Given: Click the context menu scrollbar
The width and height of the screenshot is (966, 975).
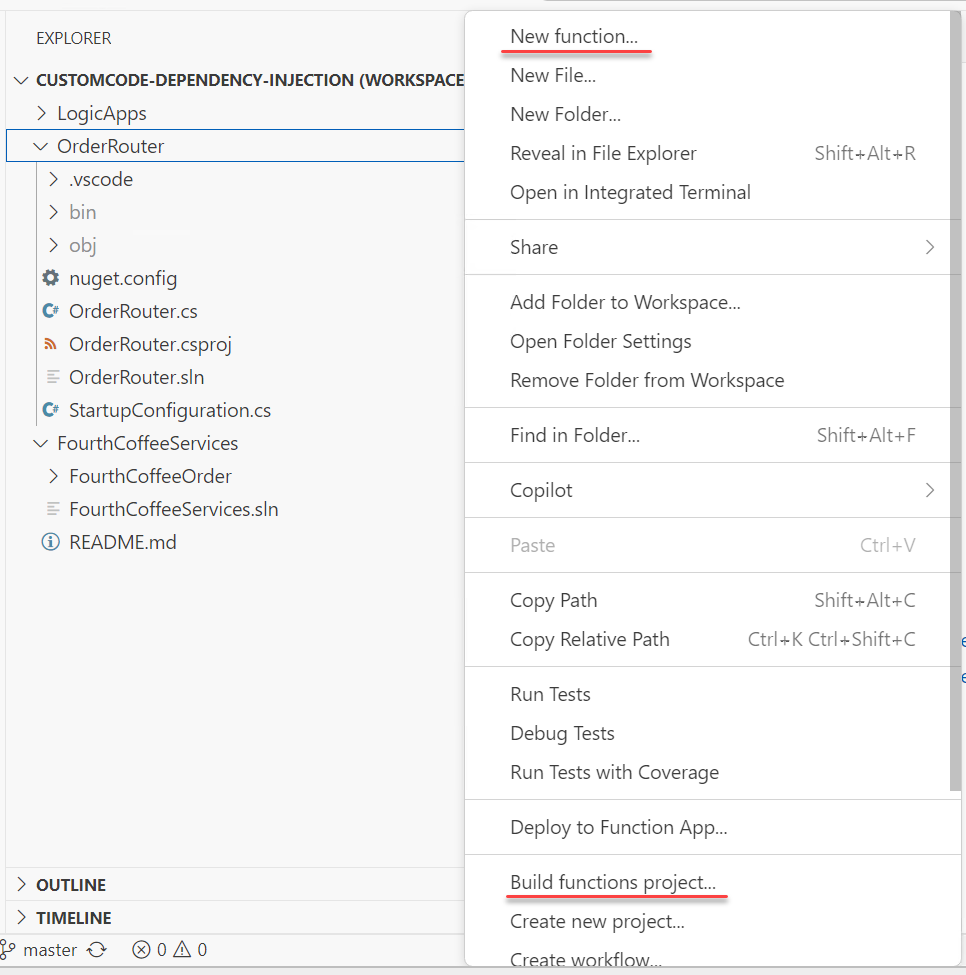Looking at the screenshot, I should coord(955,400).
